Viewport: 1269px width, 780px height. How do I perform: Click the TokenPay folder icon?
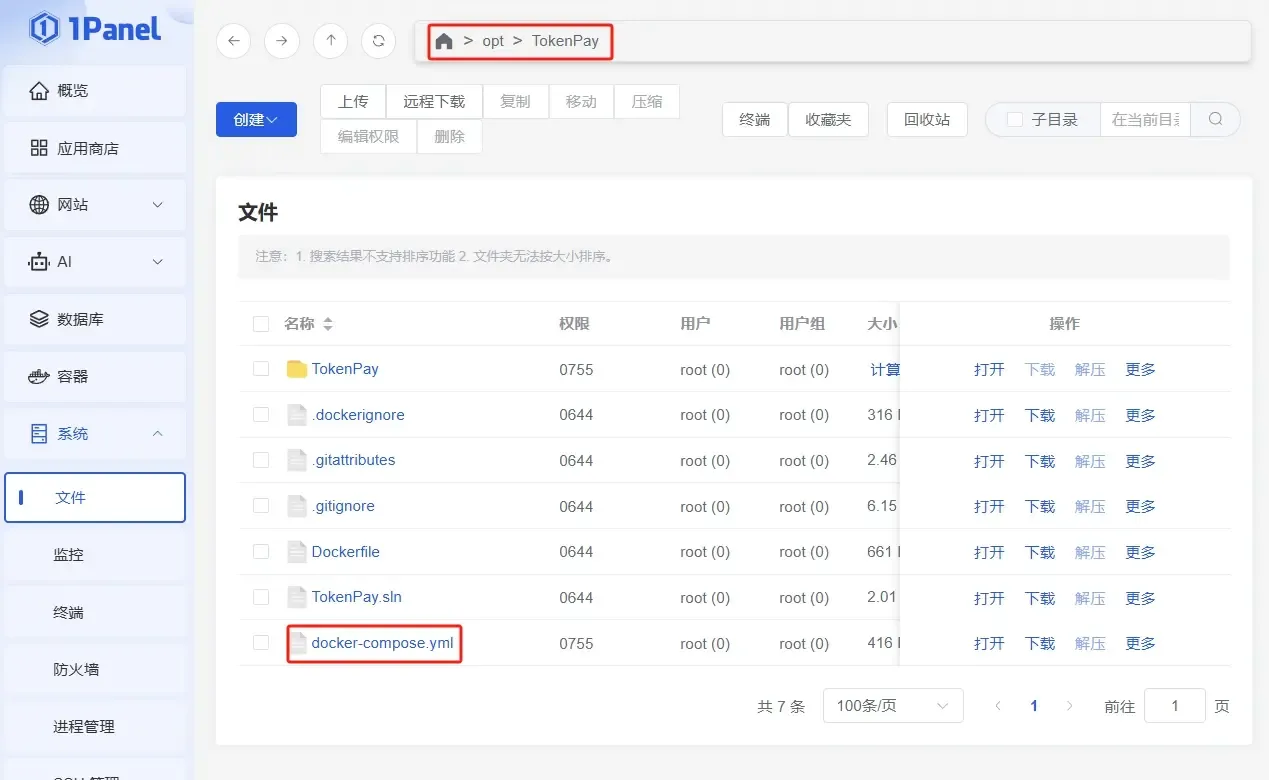click(x=296, y=369)
